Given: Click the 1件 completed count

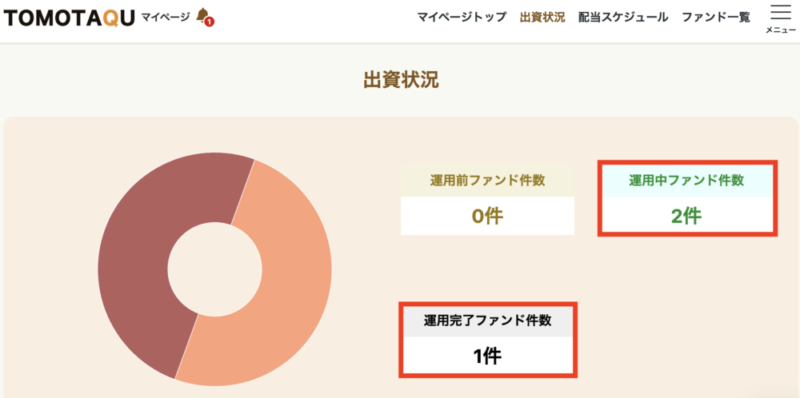Looking at the screenshot, I should click(487, 356).
